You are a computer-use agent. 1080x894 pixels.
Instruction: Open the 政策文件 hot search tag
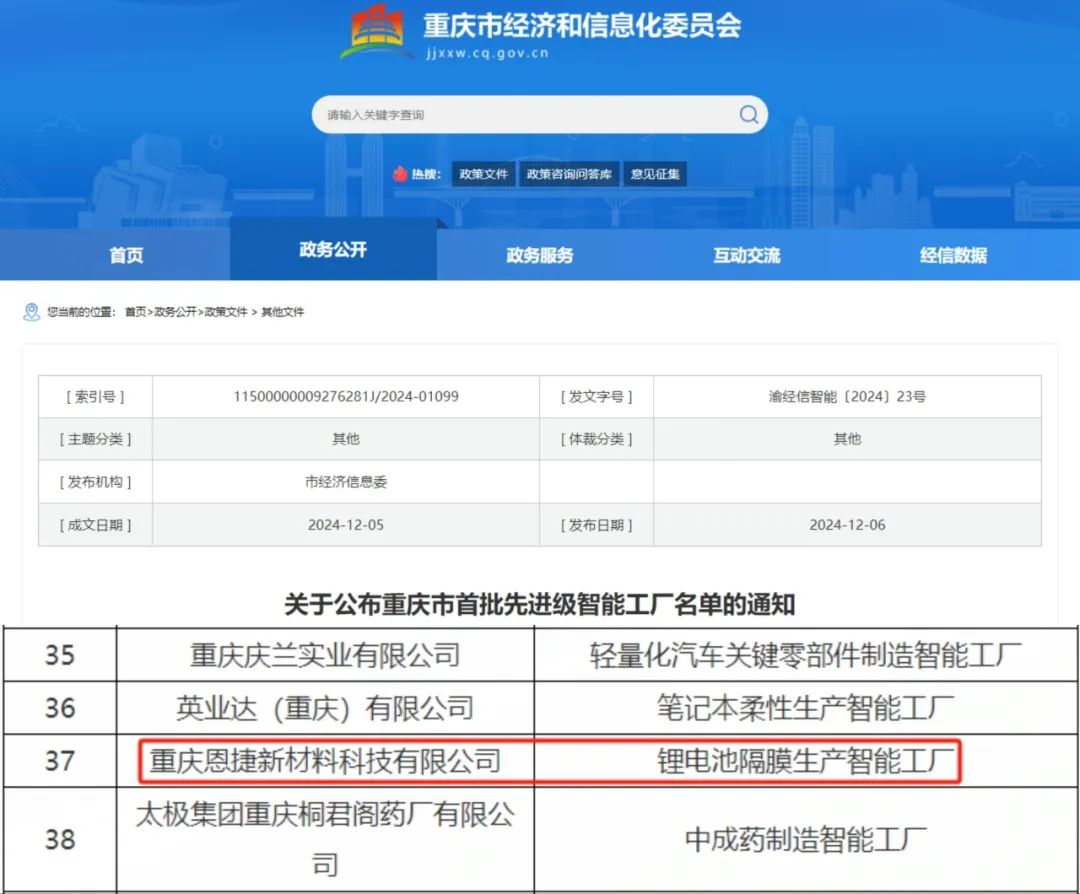(x=484, y=174)
